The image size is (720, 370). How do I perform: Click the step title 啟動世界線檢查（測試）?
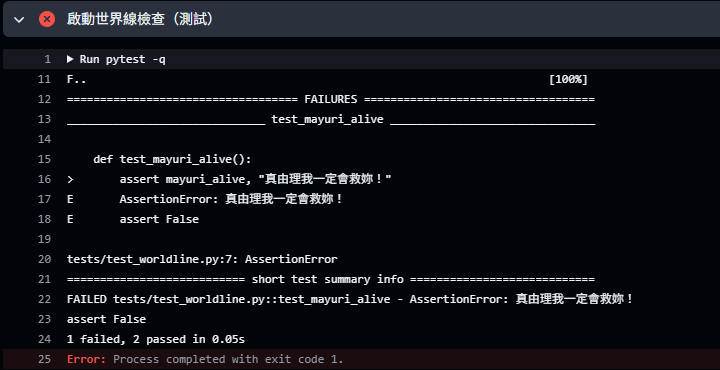(141, 19)
